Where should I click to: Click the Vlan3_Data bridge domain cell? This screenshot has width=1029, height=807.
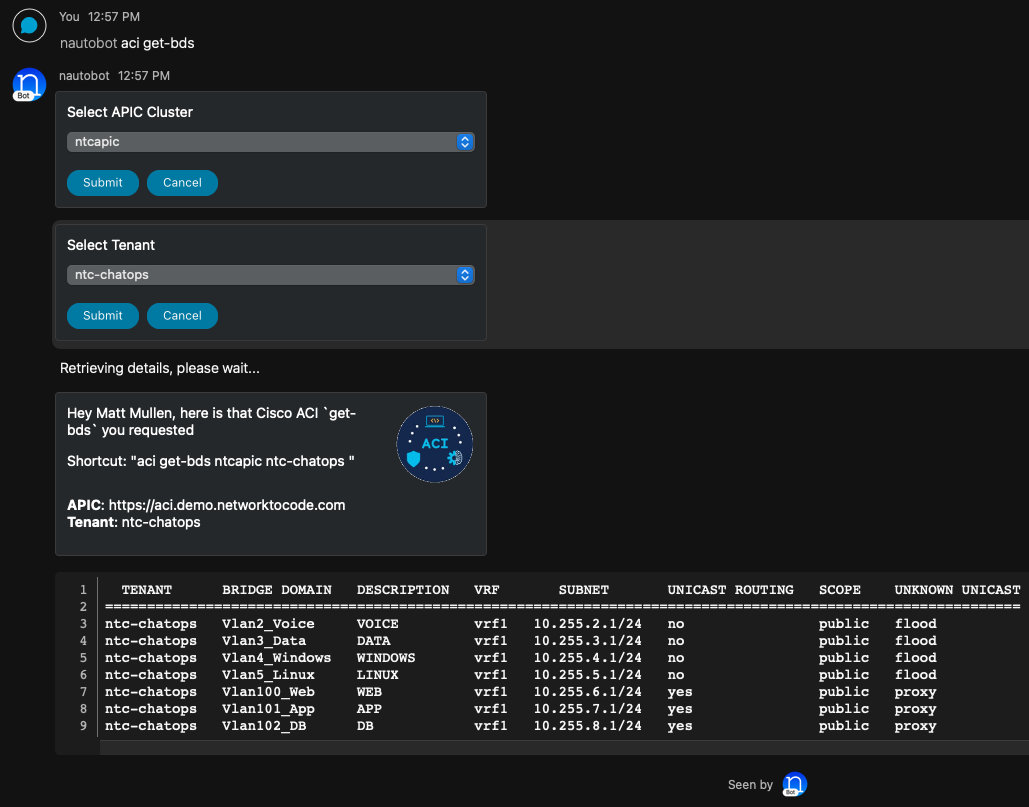click(264, 641)
